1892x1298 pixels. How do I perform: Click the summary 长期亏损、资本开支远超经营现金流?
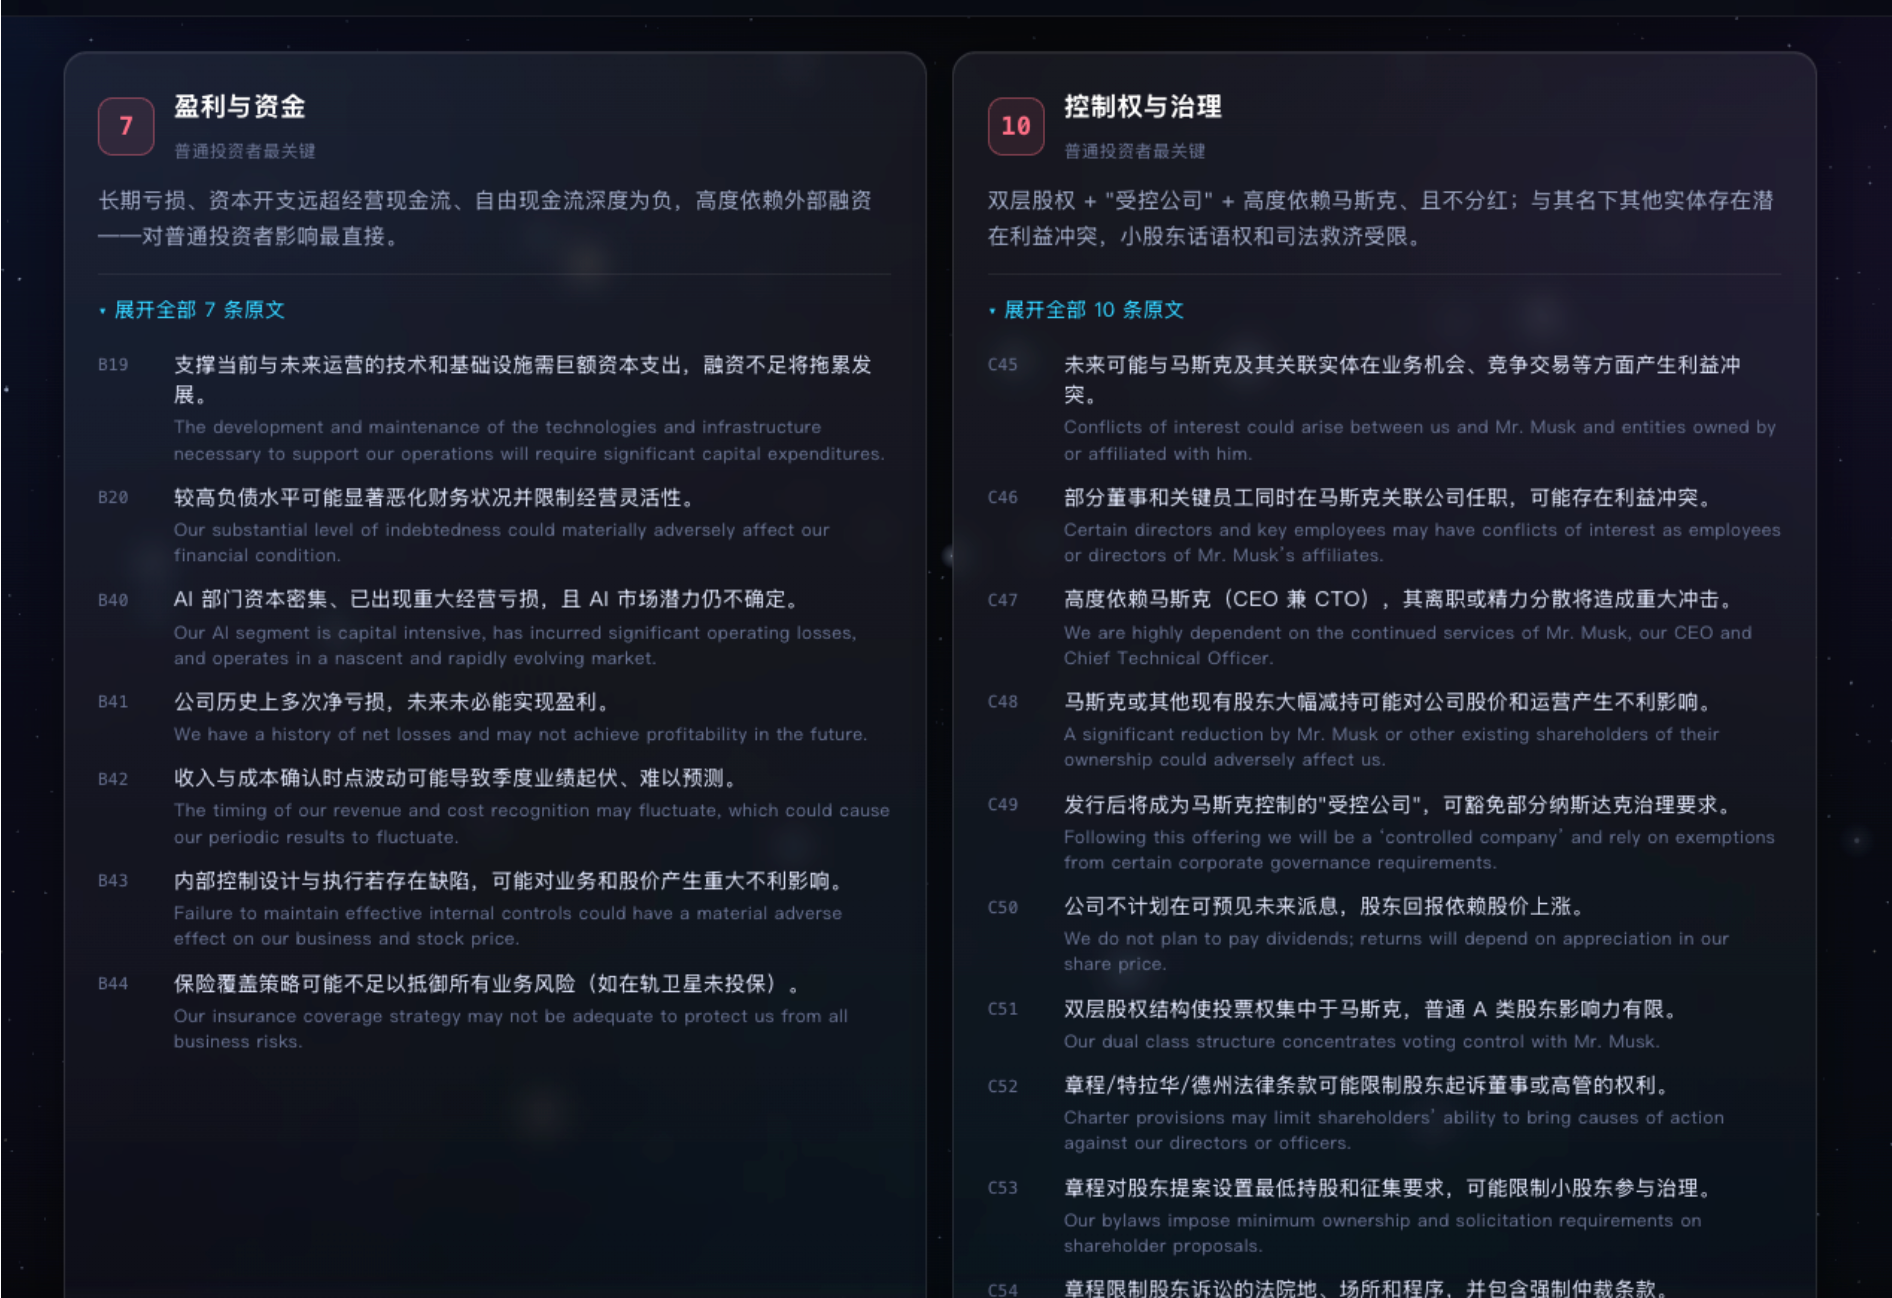[x=485, y=218]
